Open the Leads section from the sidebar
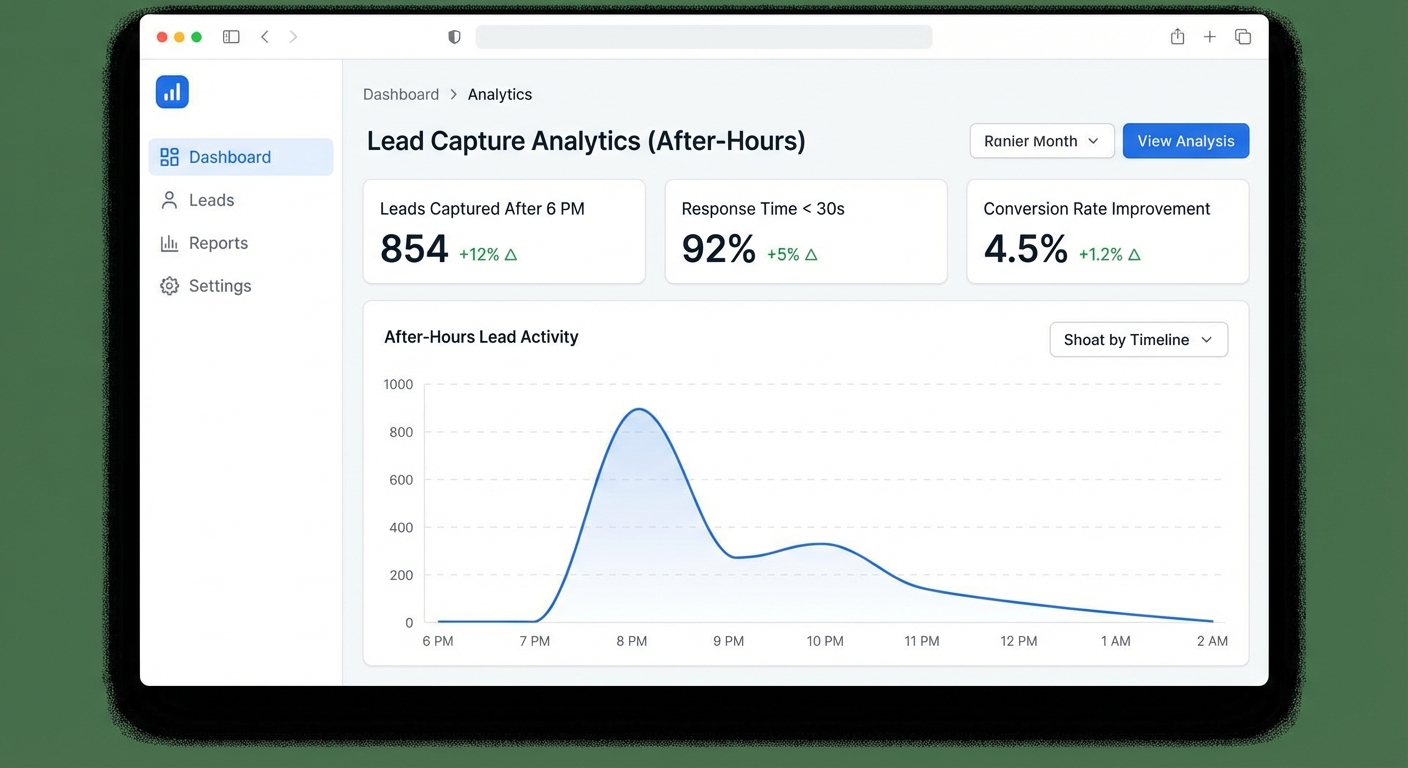Image resolution: width=1408 pixels, height=768 pixels. point(211,200)
